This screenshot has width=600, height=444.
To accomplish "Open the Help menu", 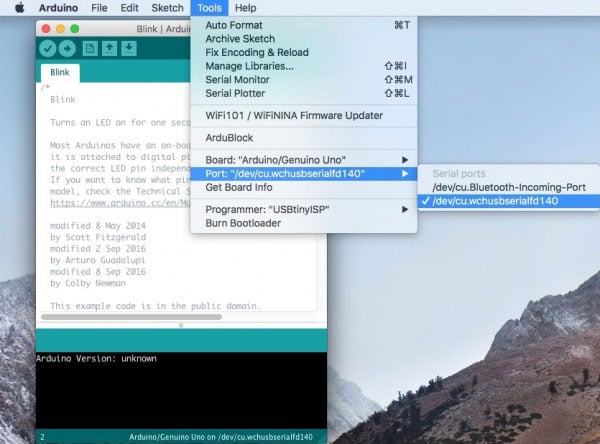I will pyautogui.click(x=245, y=8).
